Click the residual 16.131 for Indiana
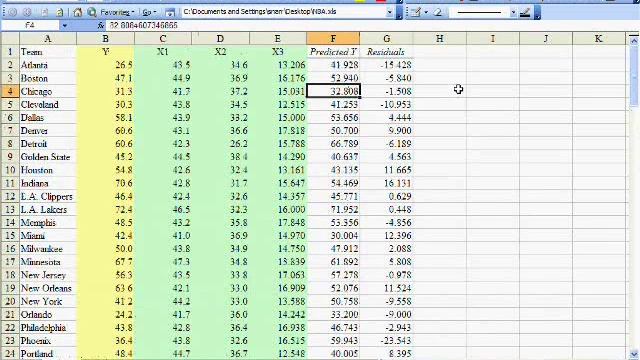The image size is (640, 360). (386, 183)
